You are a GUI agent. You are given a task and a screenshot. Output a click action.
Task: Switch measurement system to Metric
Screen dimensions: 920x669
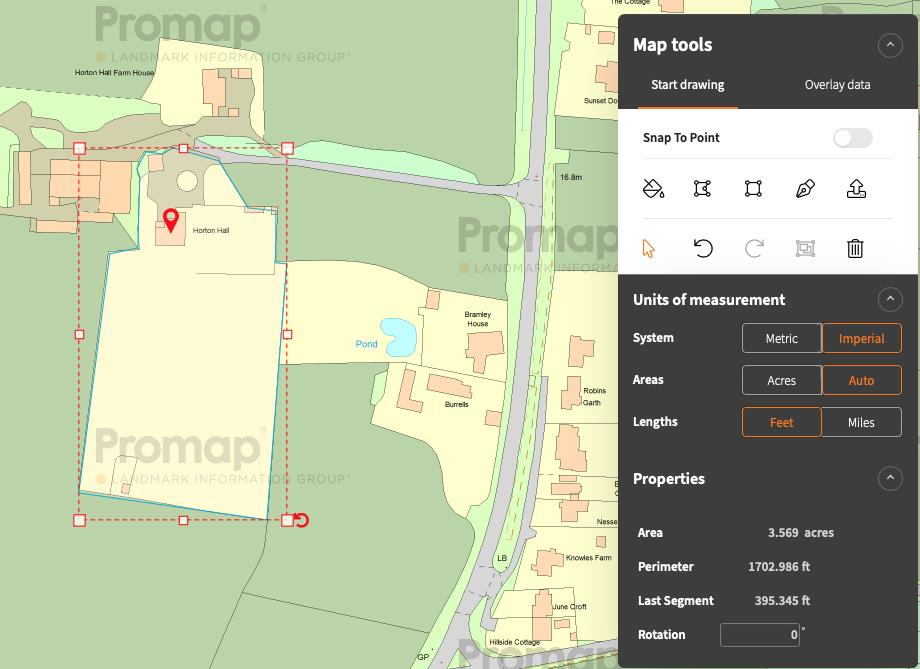point(781,338)
